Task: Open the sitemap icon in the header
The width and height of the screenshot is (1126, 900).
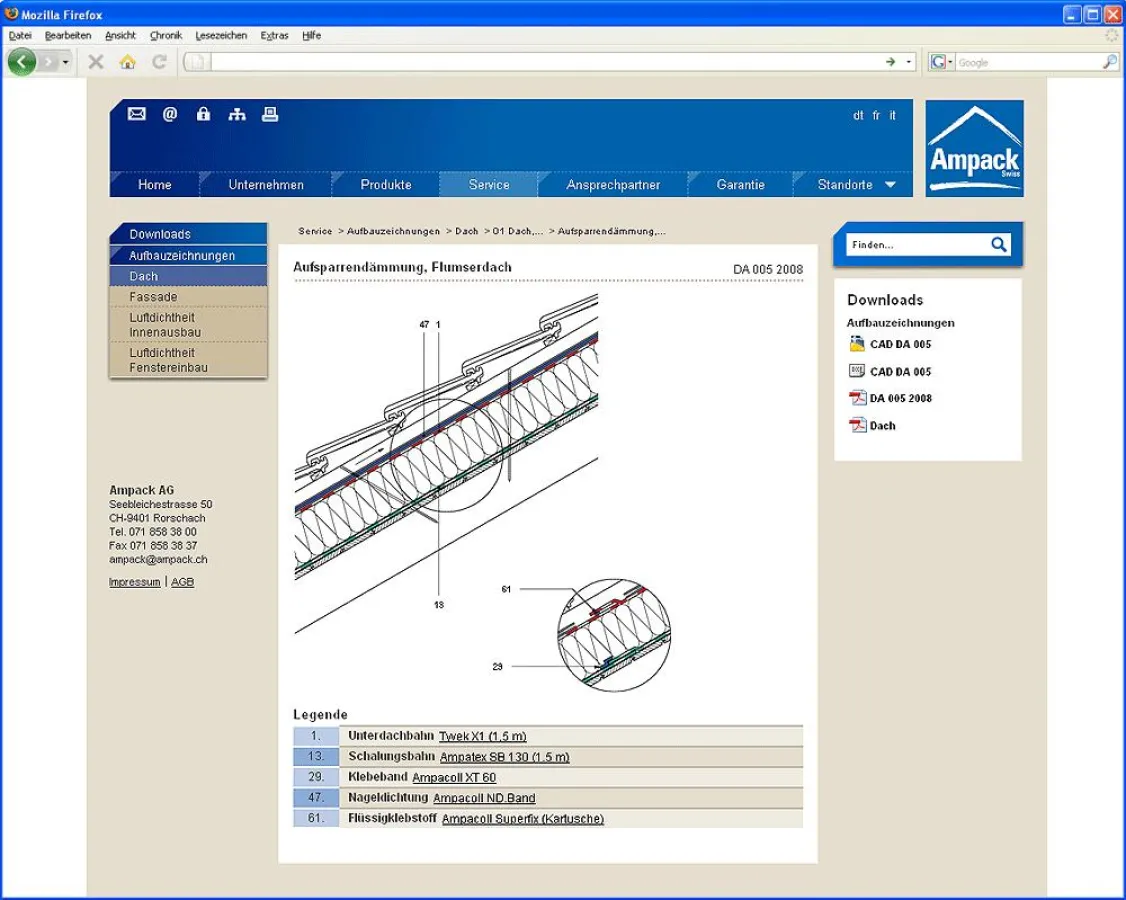Action: (x=237, y=114)
